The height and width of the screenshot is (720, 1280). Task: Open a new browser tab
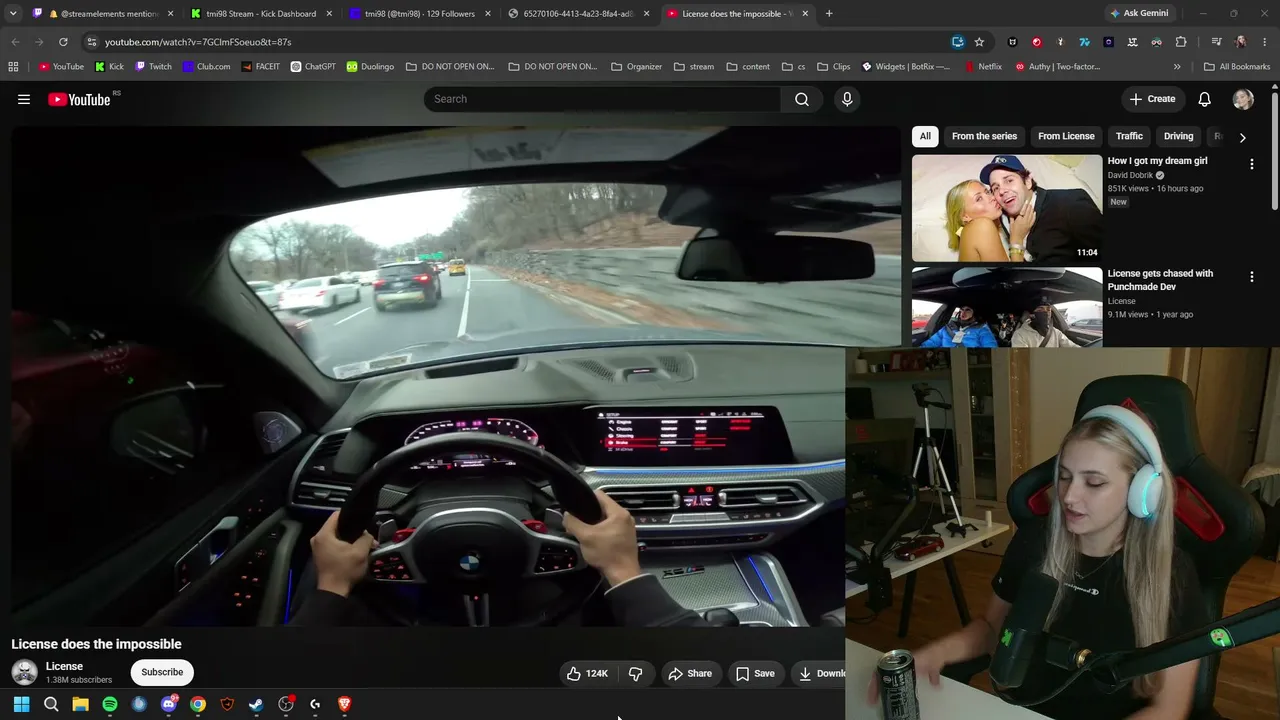[x=829, y=14]
